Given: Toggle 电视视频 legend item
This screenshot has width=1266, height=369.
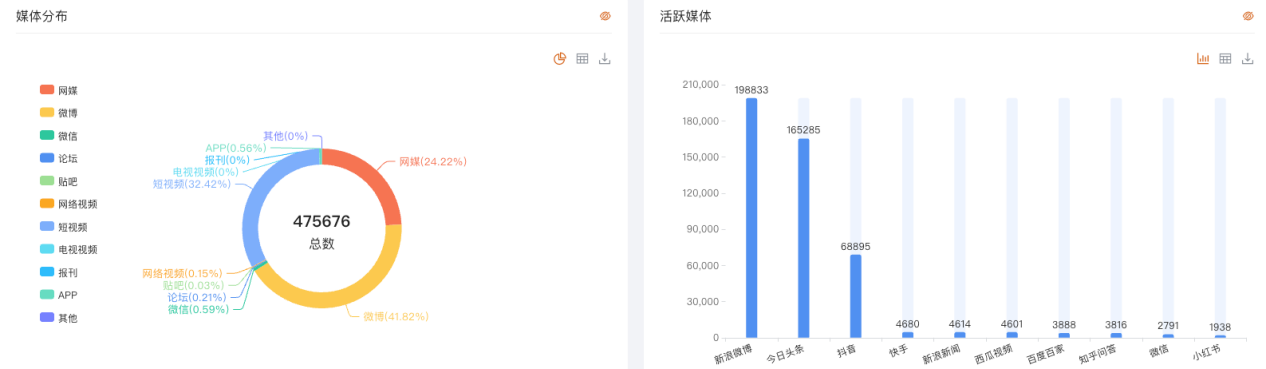Looking at the screenshot, I should (x=69, y=249).
